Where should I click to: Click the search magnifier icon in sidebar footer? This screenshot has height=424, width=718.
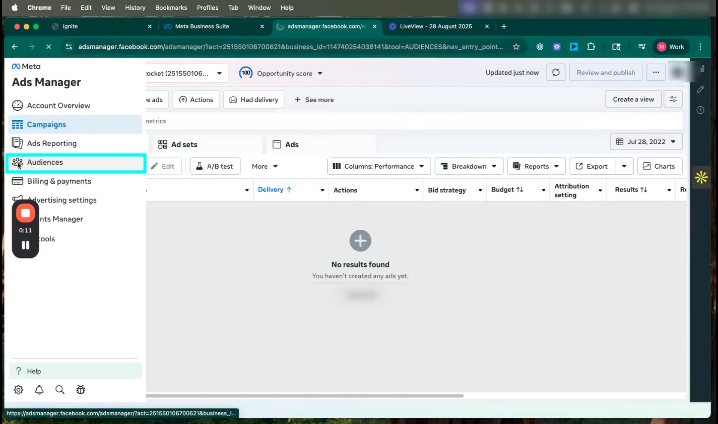click(60, 390)
